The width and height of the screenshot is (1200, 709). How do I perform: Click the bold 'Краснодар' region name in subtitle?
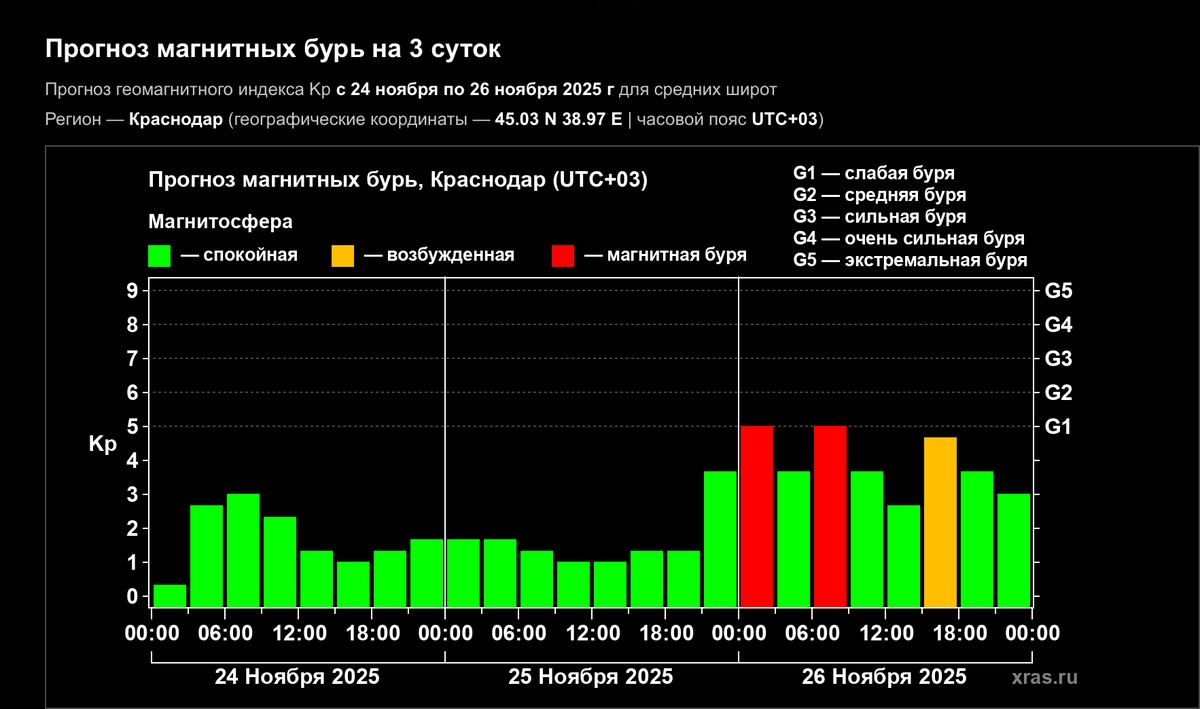(x=176, y=120)
